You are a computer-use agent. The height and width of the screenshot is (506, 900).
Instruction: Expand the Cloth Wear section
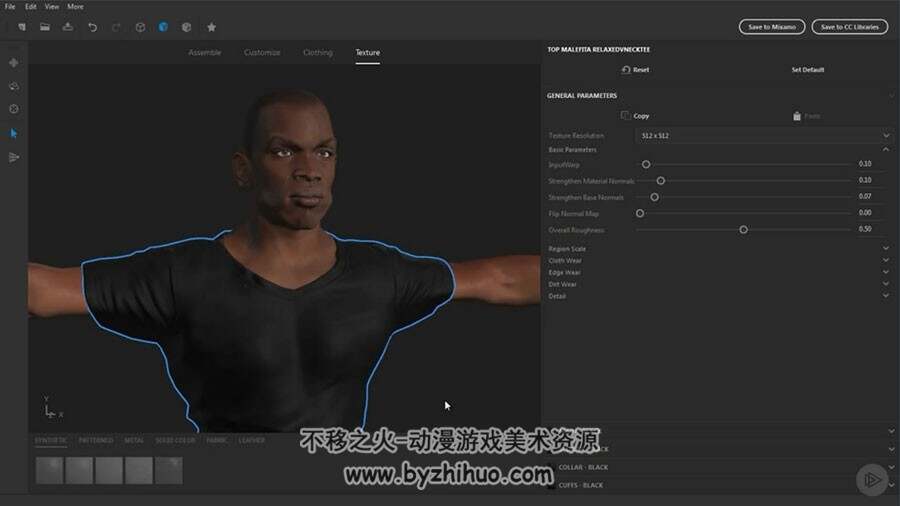[x=886, y=260]
